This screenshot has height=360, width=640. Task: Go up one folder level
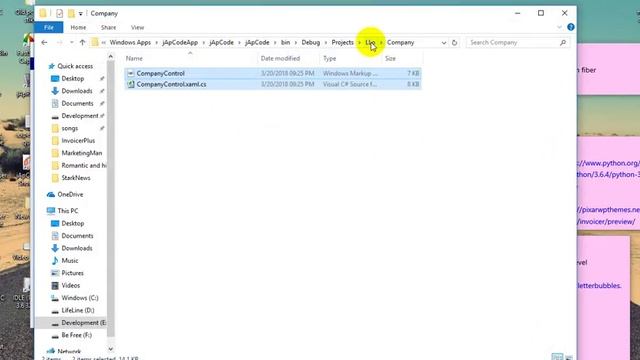pyautogui.click(x=82, y=42)
